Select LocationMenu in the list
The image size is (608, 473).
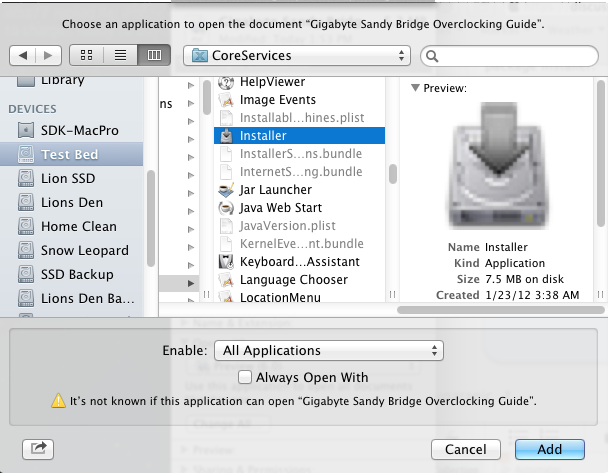click(299, 297)
